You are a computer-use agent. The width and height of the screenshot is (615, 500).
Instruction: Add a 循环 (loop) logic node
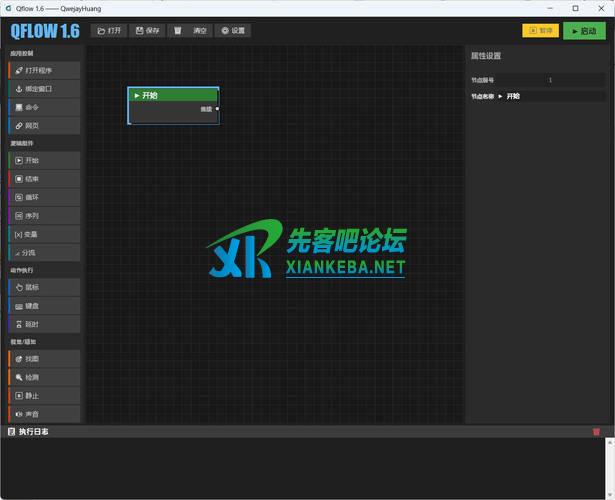point(44,197)
